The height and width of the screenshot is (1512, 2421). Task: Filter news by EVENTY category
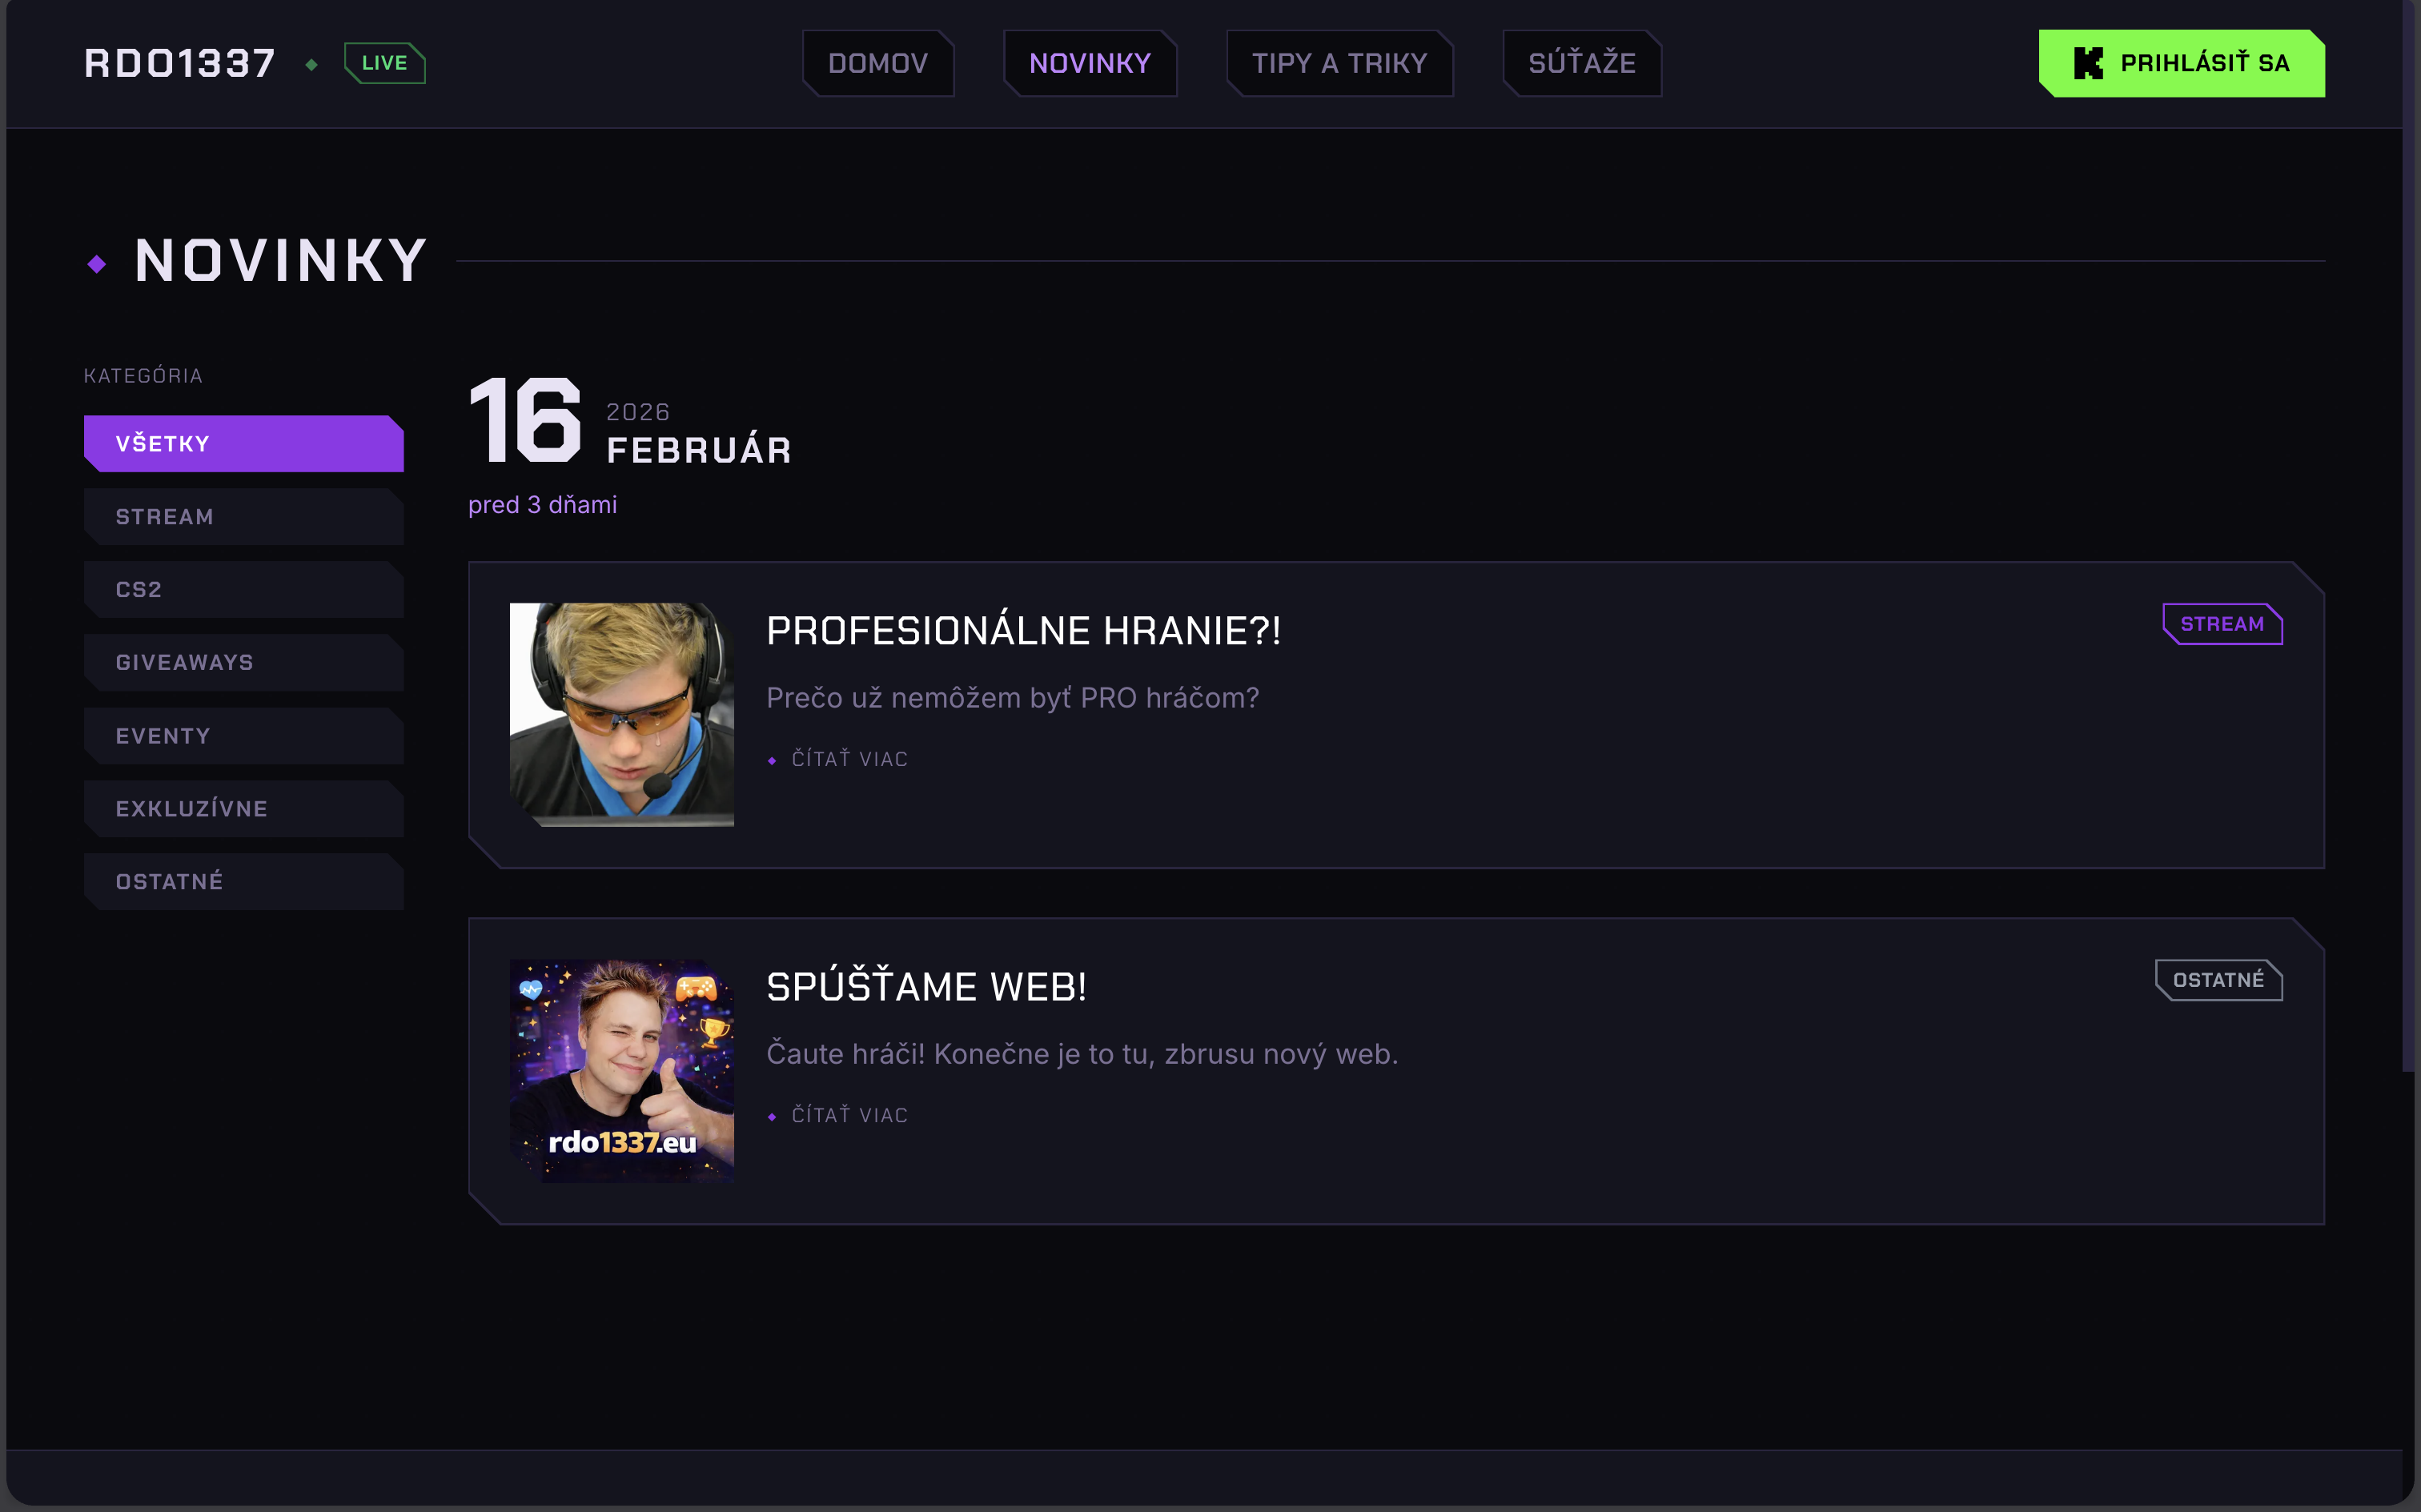tap(243, 735)
